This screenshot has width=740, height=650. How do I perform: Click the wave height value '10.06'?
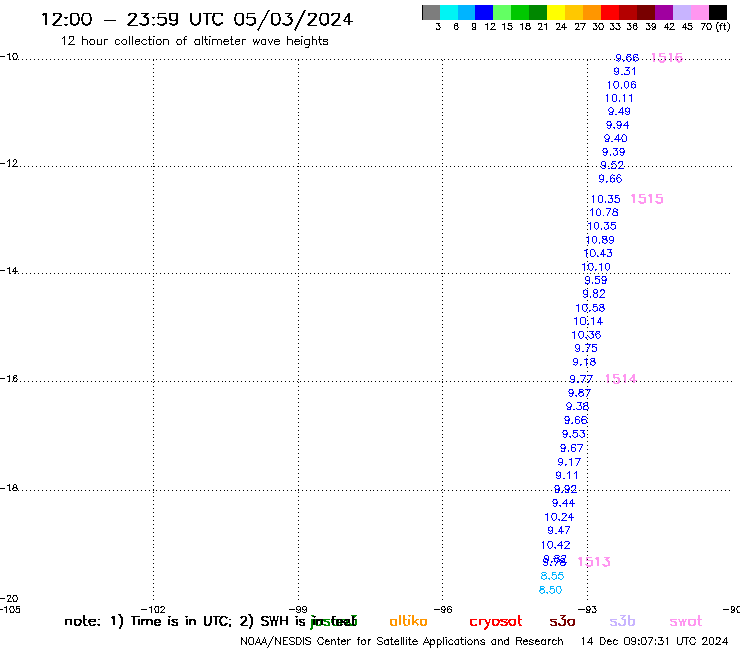622,85
